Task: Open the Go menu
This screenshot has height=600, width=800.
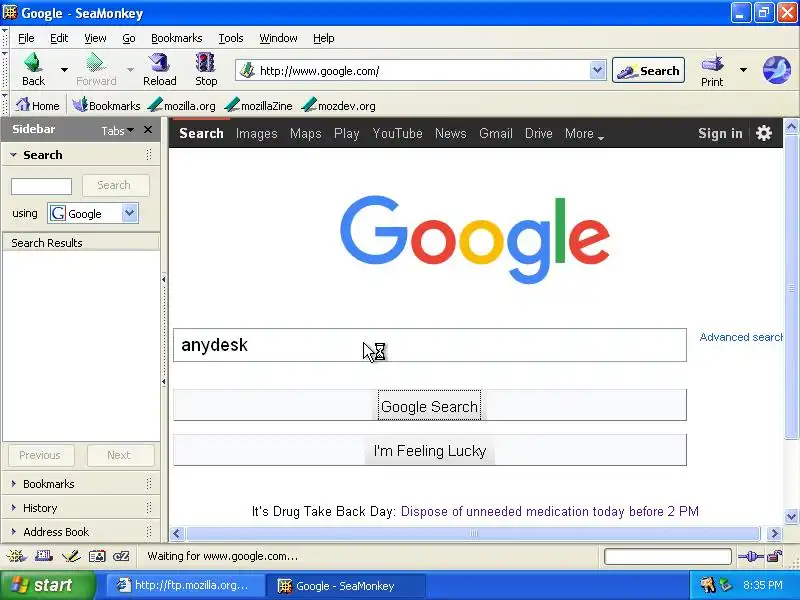Action: (x=129, y=38)
